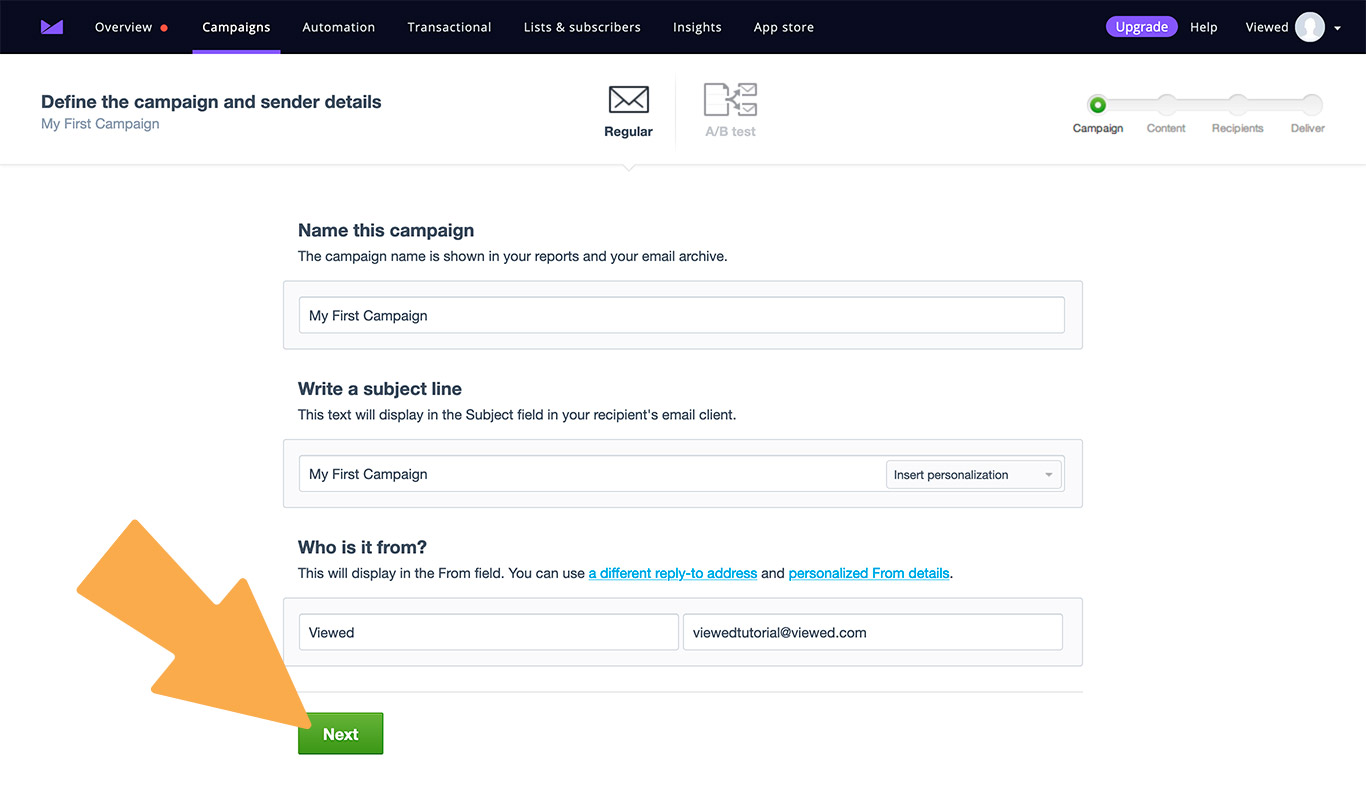Edit the From email address field
The image size is (1366, 798).
pos(873,632)
